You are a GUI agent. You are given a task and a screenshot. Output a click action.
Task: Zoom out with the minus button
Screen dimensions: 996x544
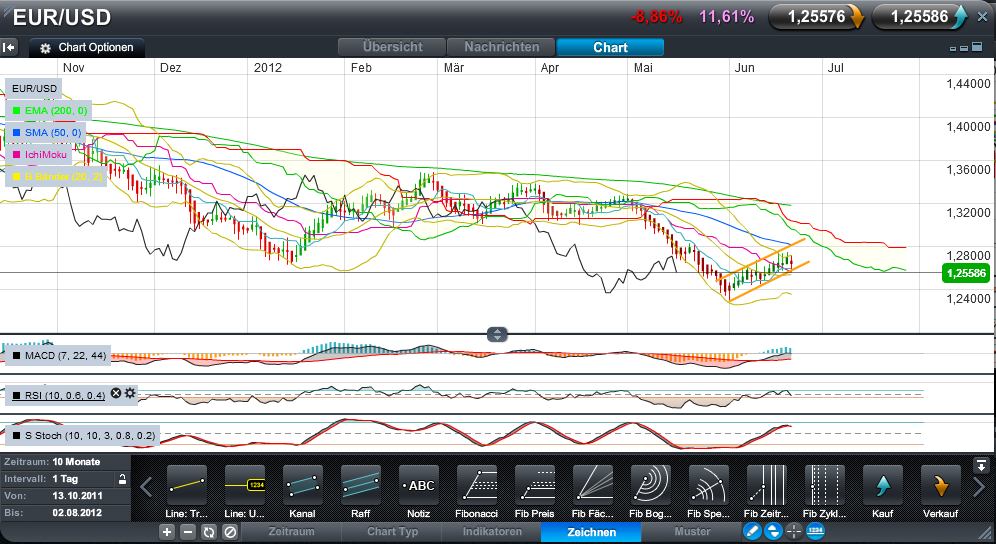[x=187, y=533]
